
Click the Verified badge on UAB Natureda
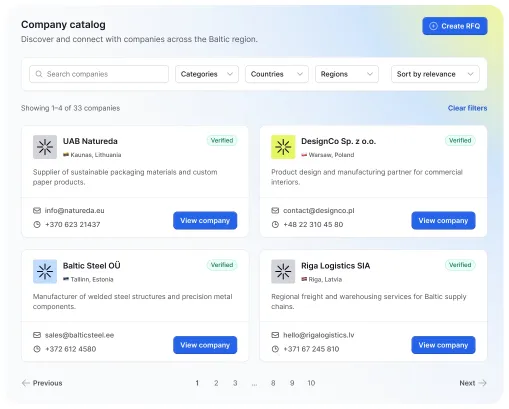(222, 140)
